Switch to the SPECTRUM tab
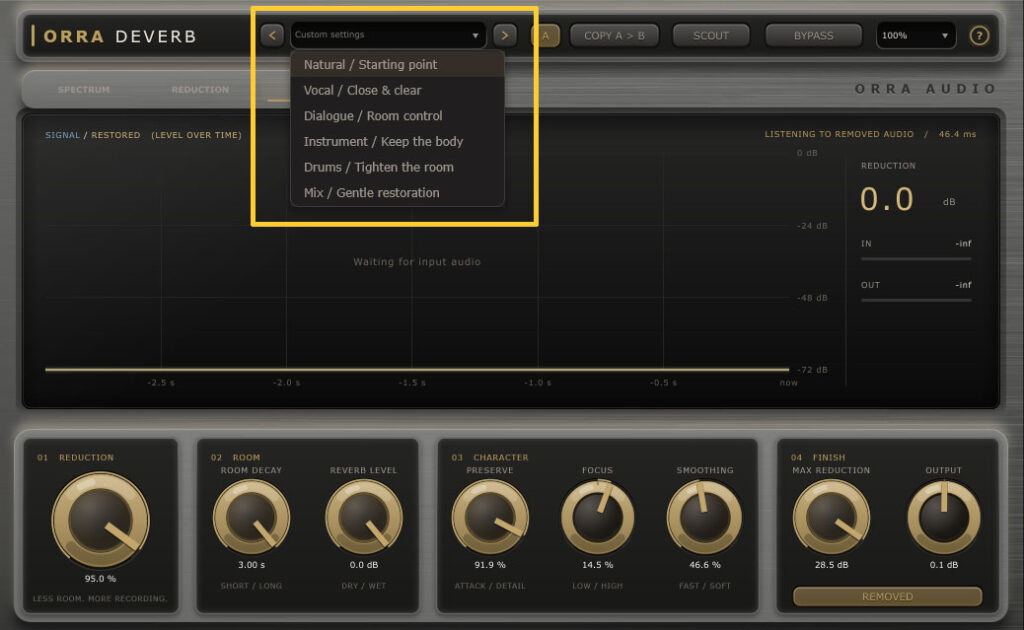The image size is (1024, 630). tap(84, 89)
